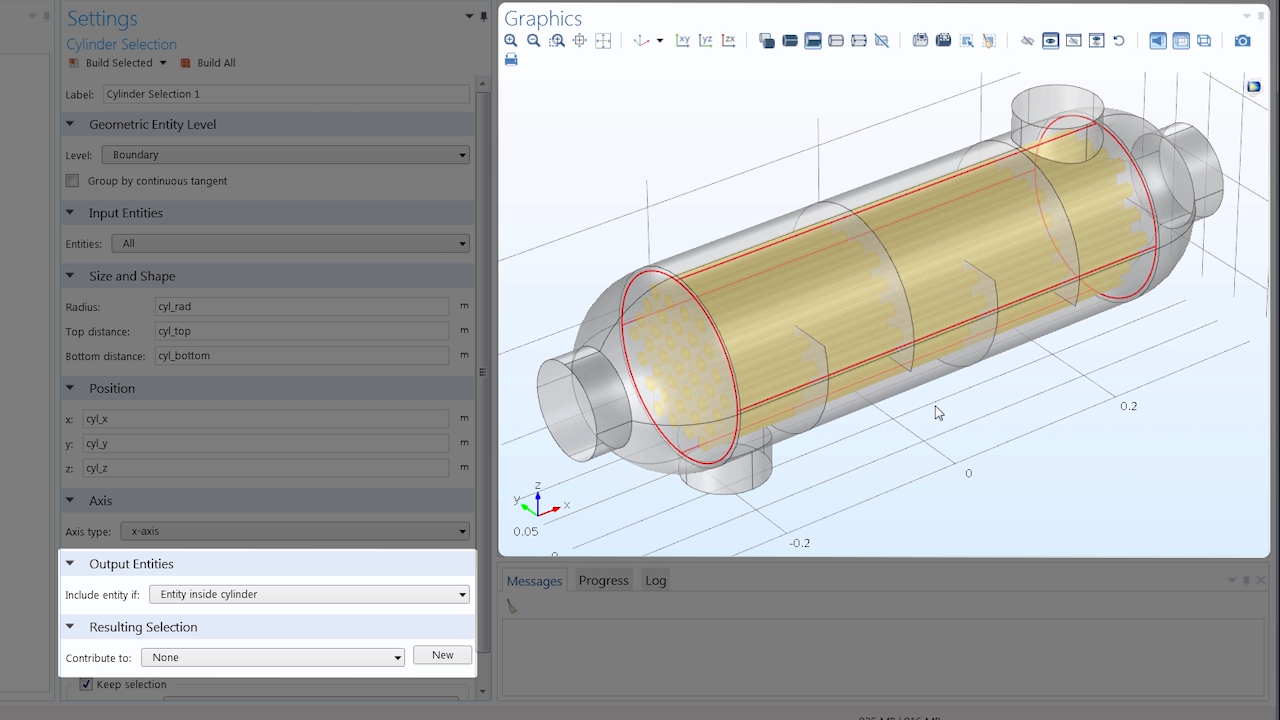Click the wireframe rendering cube icon
The image size is (1280, 720).
[x=1204, y=41]
